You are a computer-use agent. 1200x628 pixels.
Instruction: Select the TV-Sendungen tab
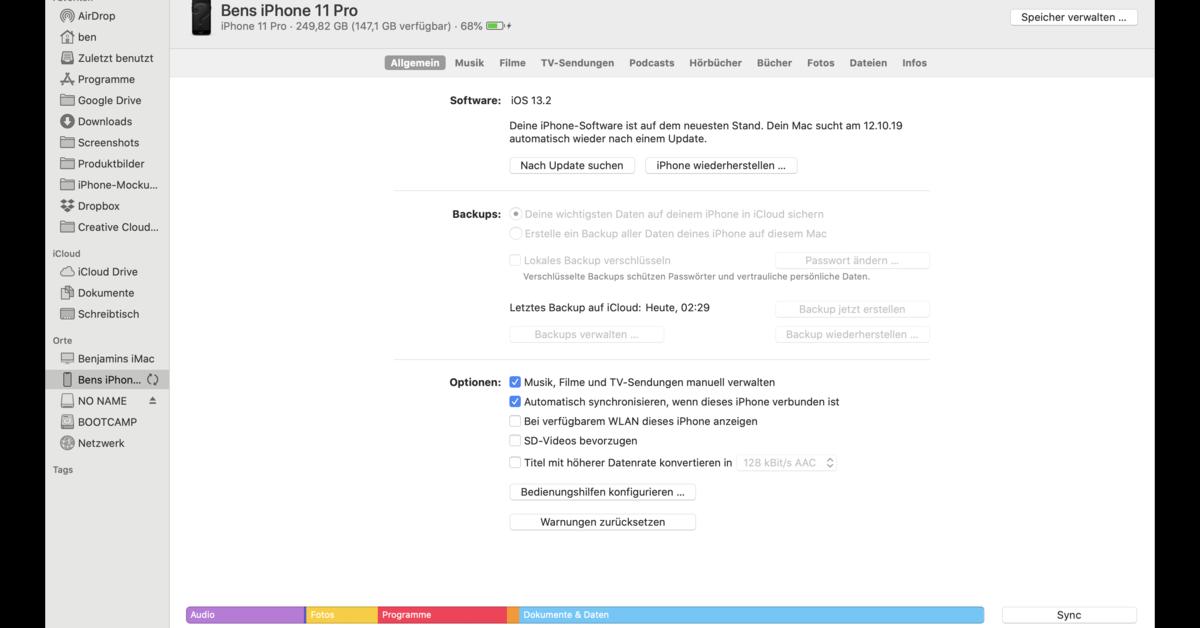click(x=578, y=63)
